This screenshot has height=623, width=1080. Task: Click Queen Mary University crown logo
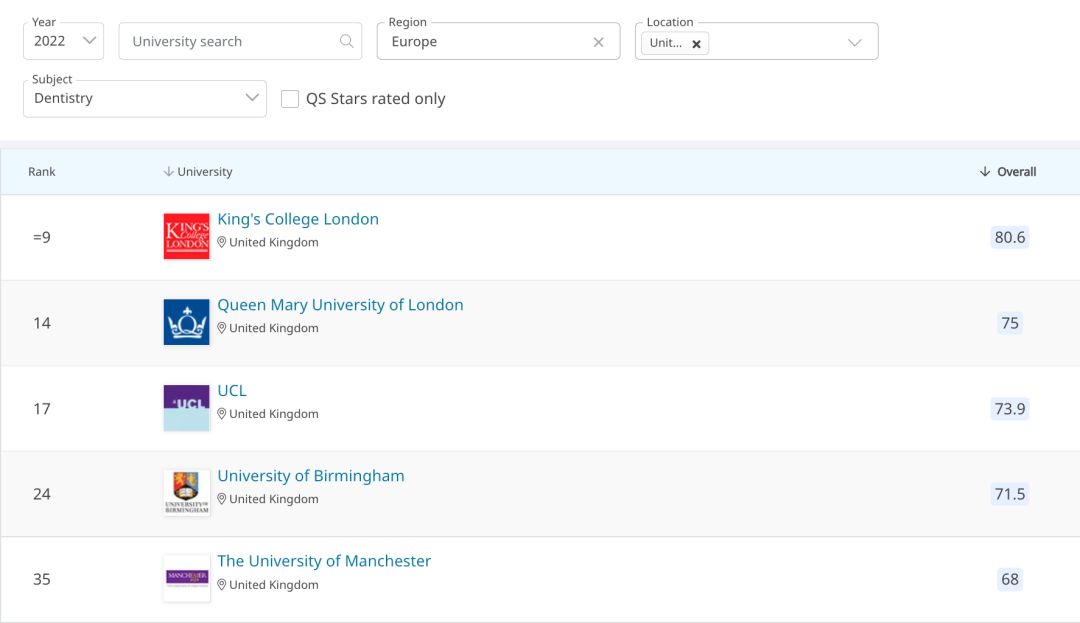[186, 322]
